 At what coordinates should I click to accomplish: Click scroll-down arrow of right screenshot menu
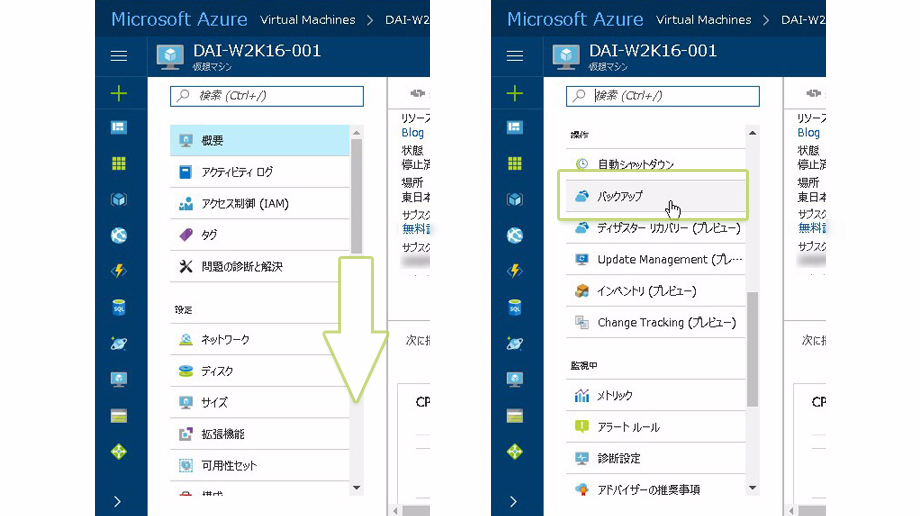coord(752,488)
